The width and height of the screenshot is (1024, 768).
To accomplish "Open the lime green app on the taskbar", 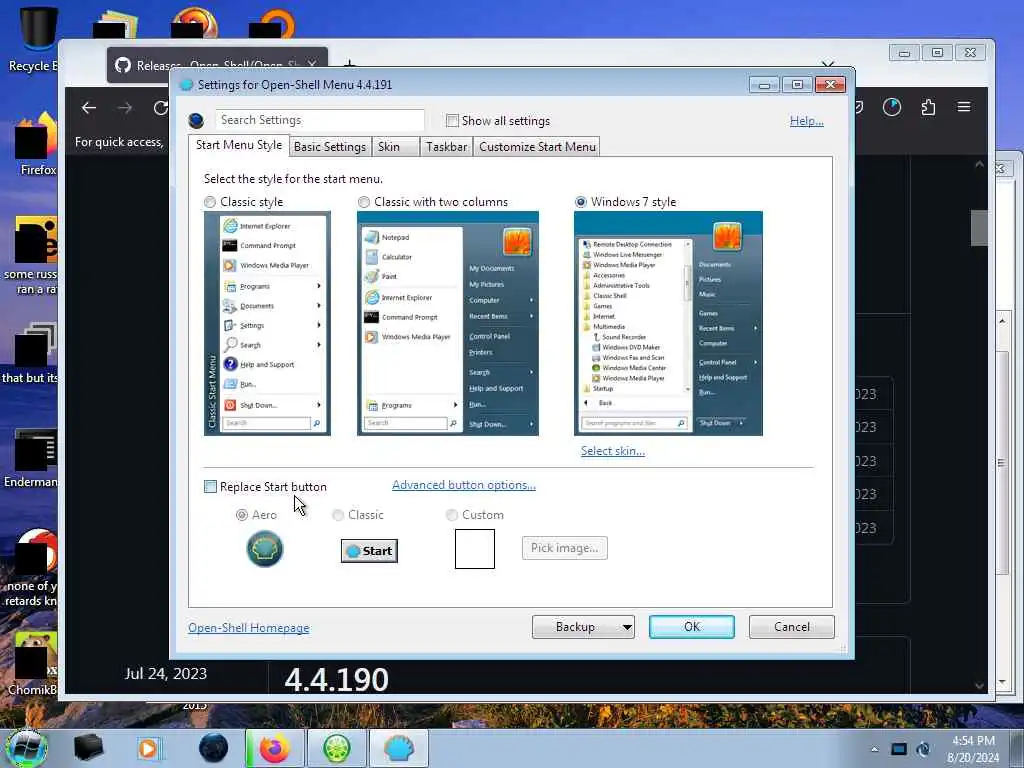I will click(336, 748).
